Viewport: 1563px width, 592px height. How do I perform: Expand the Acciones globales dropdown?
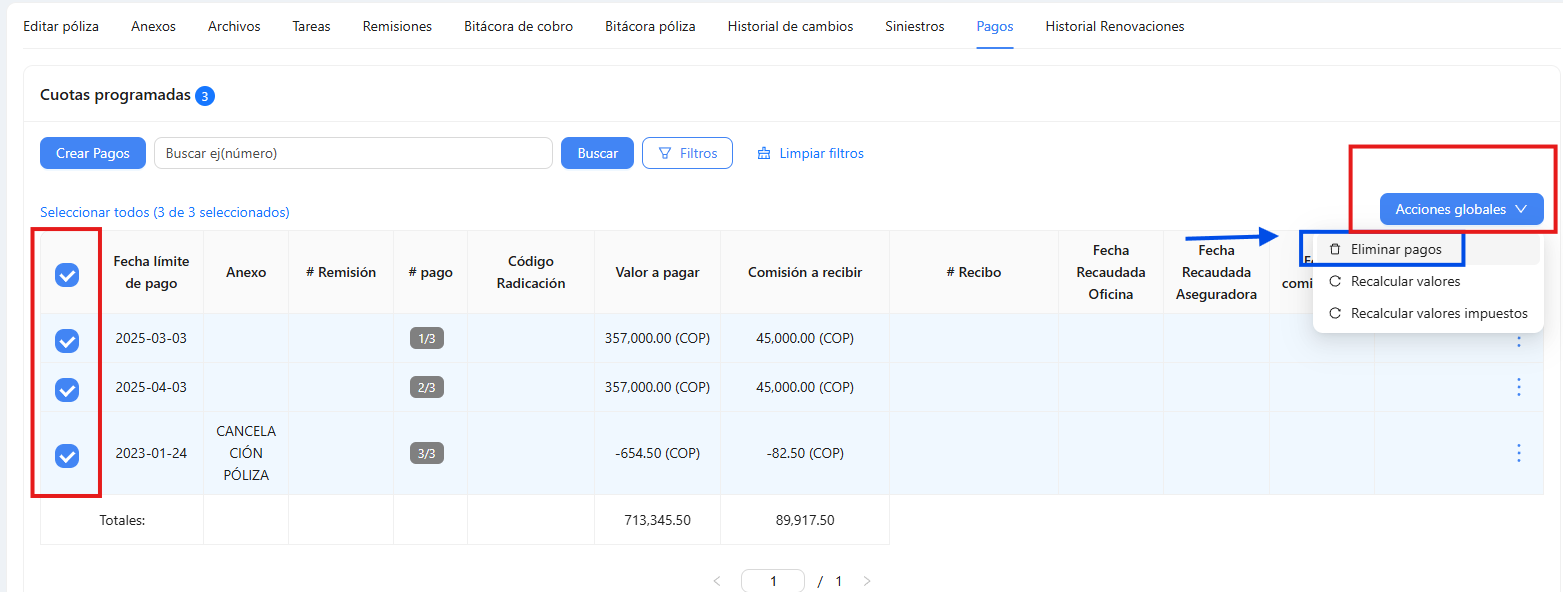click(1461, 209)
